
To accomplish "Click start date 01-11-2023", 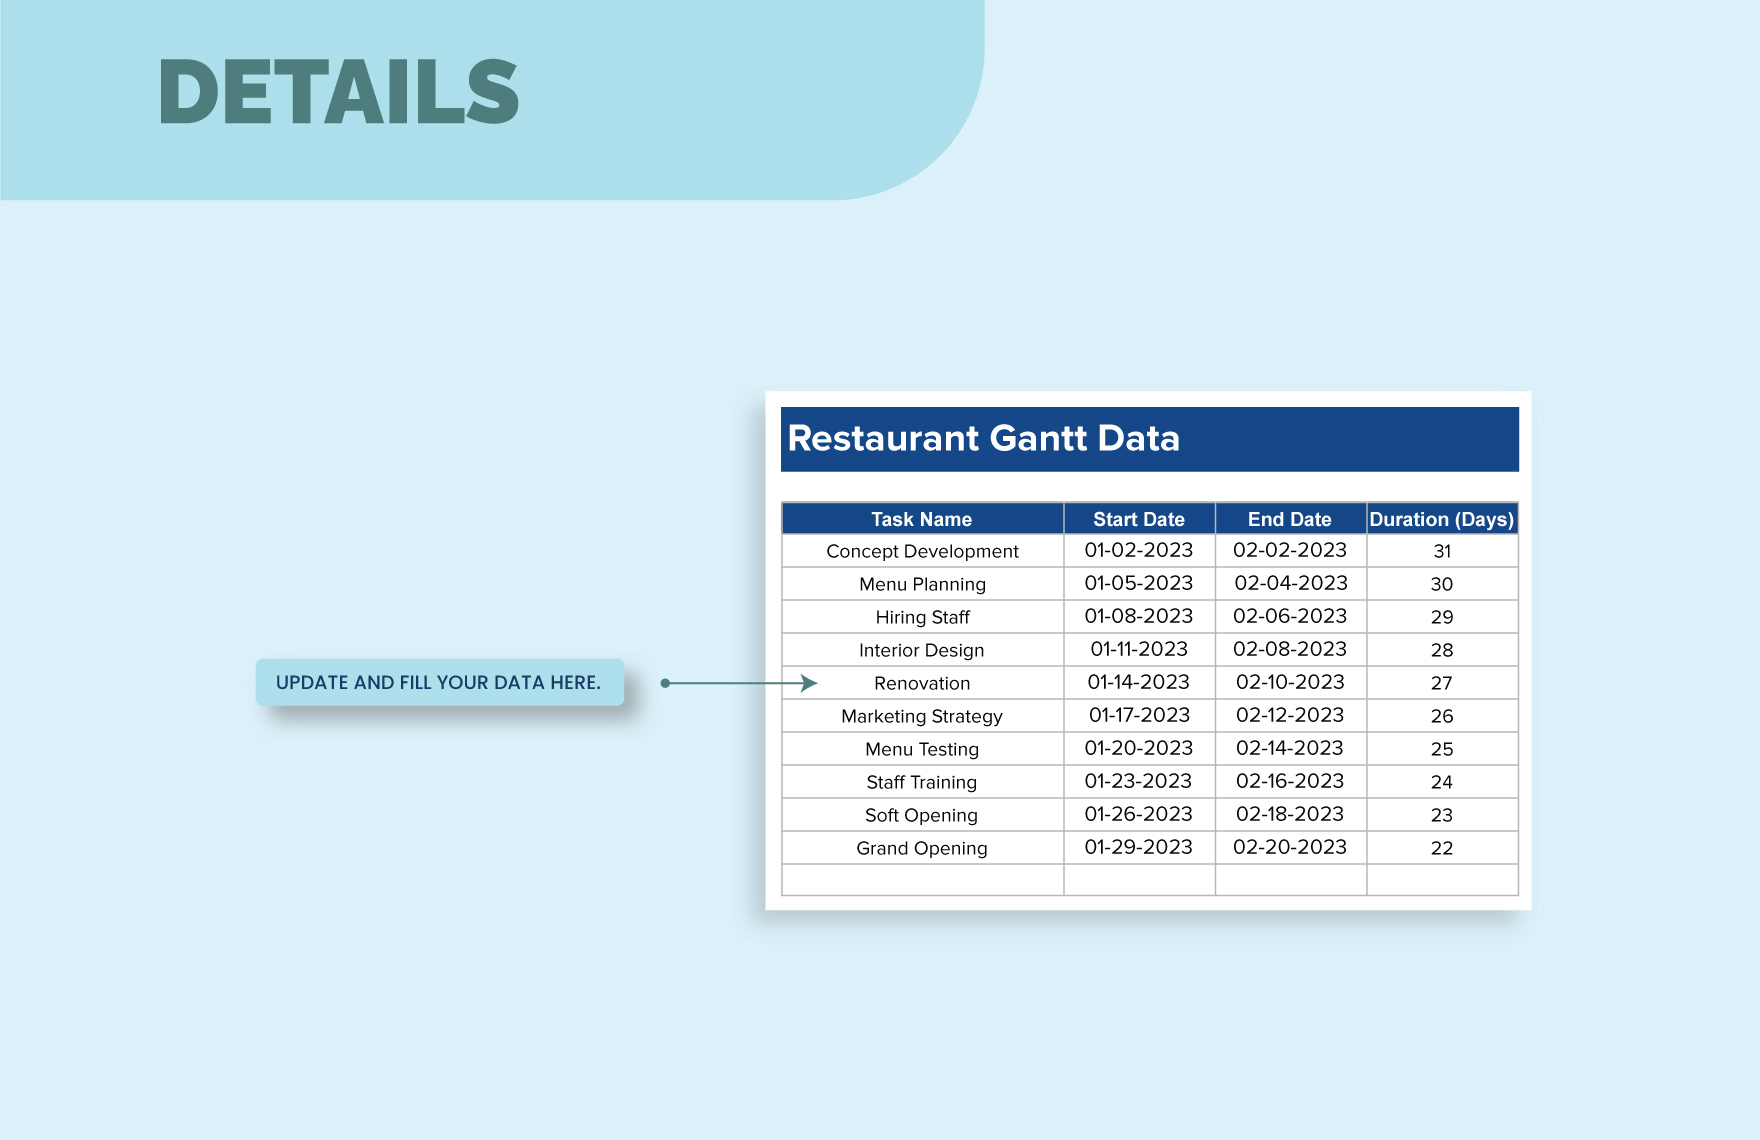I will (1139, 649).
